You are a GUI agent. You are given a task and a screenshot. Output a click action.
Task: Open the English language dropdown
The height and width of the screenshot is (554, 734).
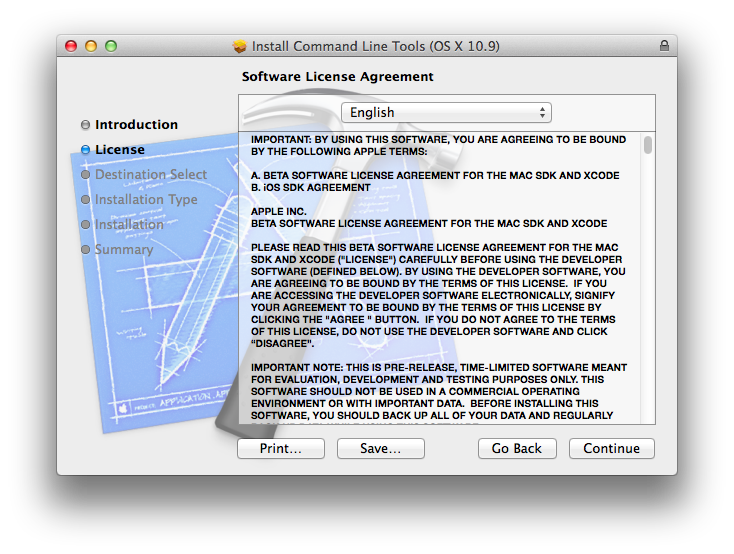click(x=446, y=112)
